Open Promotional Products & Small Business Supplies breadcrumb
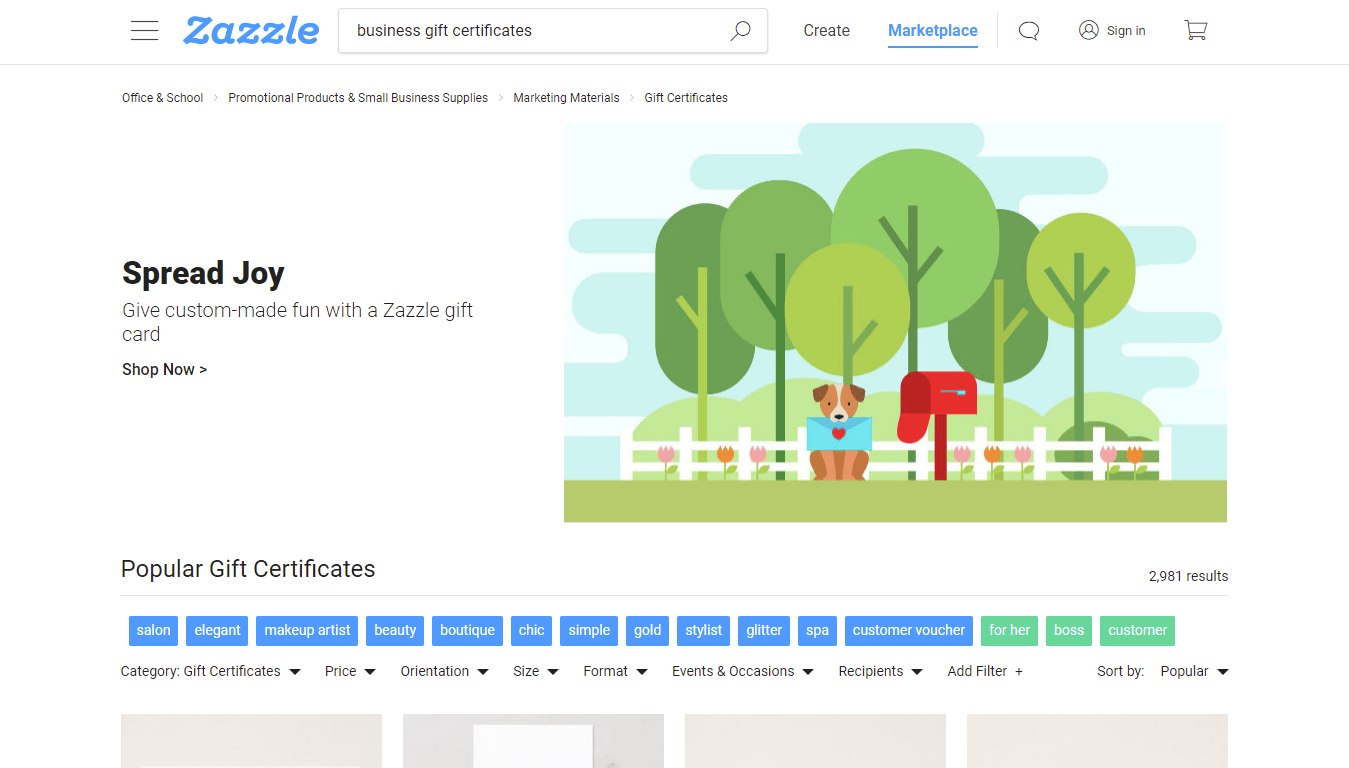 (x=358, y=98)
